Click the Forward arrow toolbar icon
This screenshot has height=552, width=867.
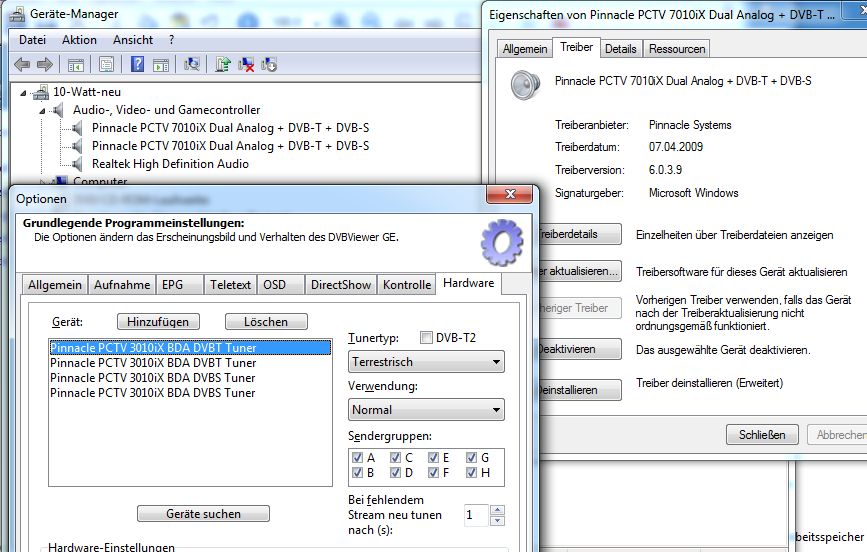pyautogui.click(x=45, y=64)
